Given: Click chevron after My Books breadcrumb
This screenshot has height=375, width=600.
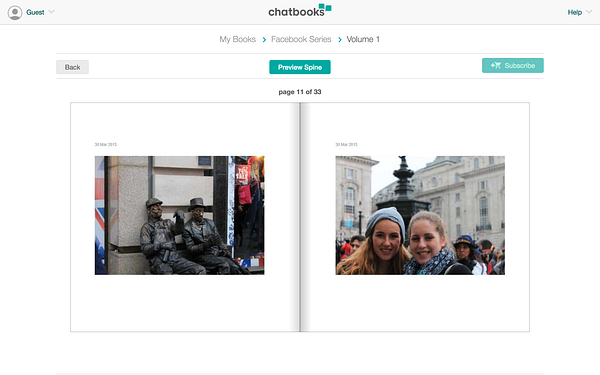Looking at the screenshot, I should (x=264, y=39).
